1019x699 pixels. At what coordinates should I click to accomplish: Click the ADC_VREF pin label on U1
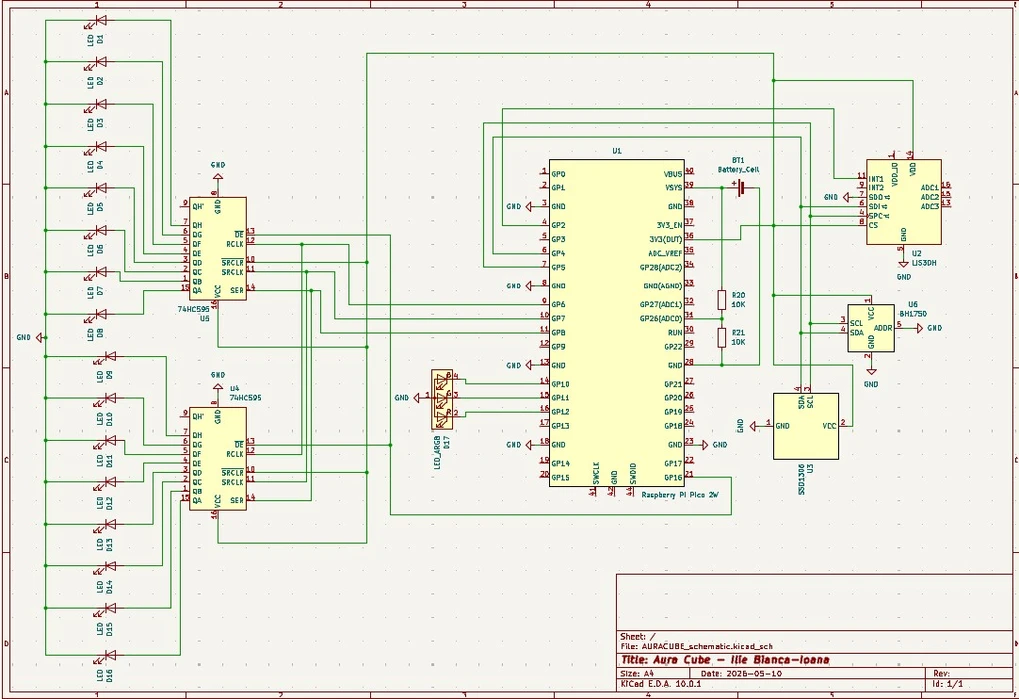point(666,253)
